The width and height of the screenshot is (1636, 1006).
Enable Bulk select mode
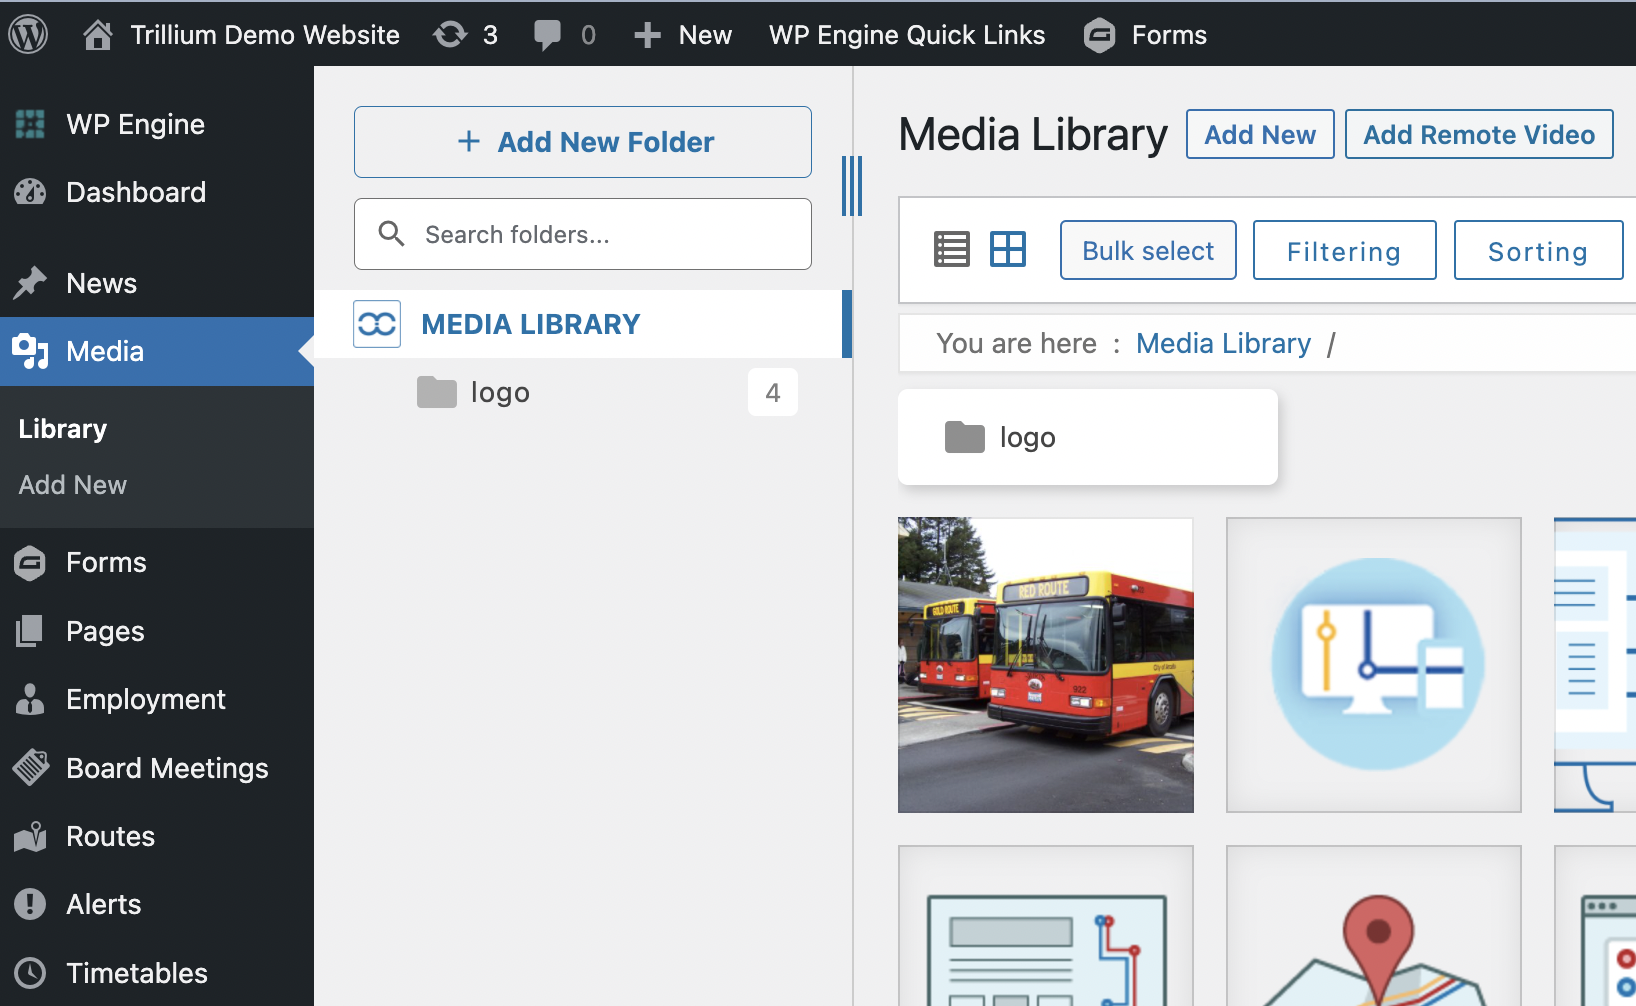pyautogui.click(x=1147, y=250)
